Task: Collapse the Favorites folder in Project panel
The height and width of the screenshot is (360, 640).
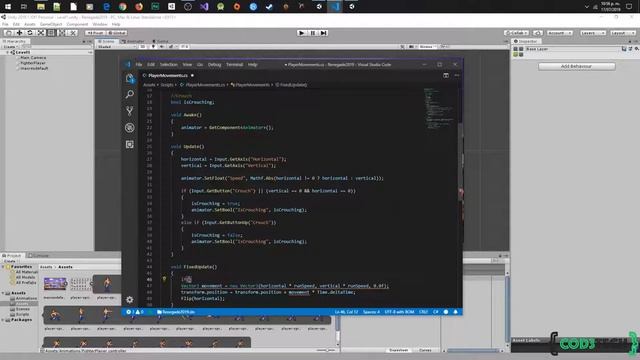Action: (x=3, y=267)
